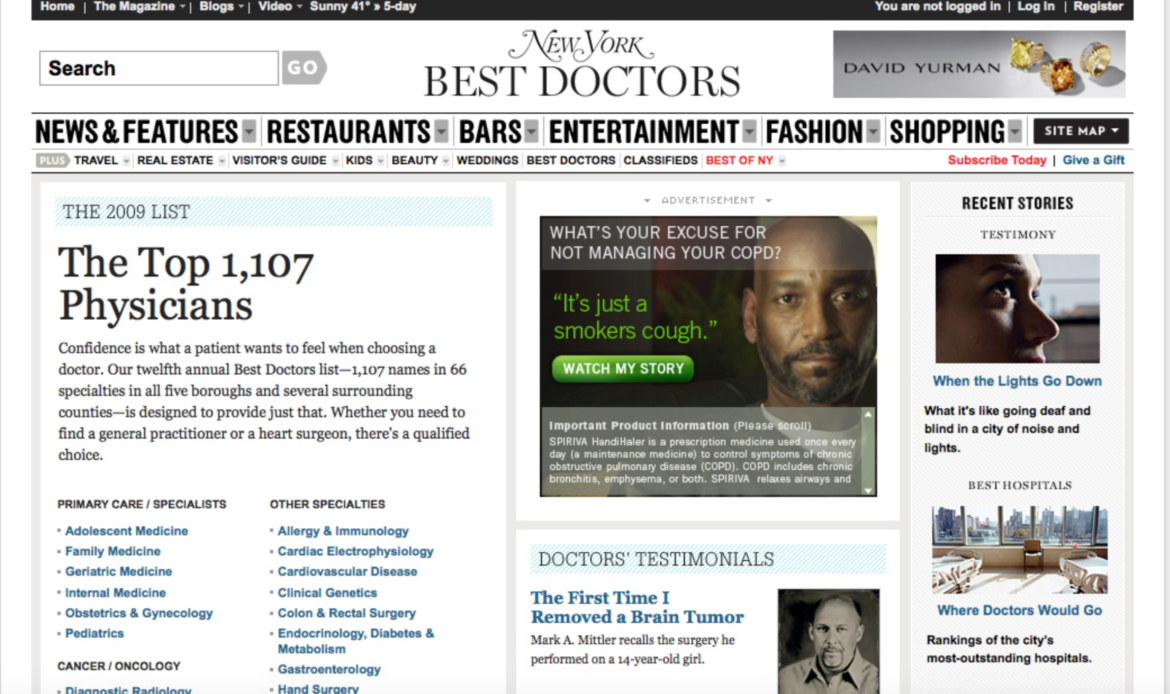Expand the News & Features dropdown arrow
This screenshot has width=1170, height=694.
pos(249,132)
